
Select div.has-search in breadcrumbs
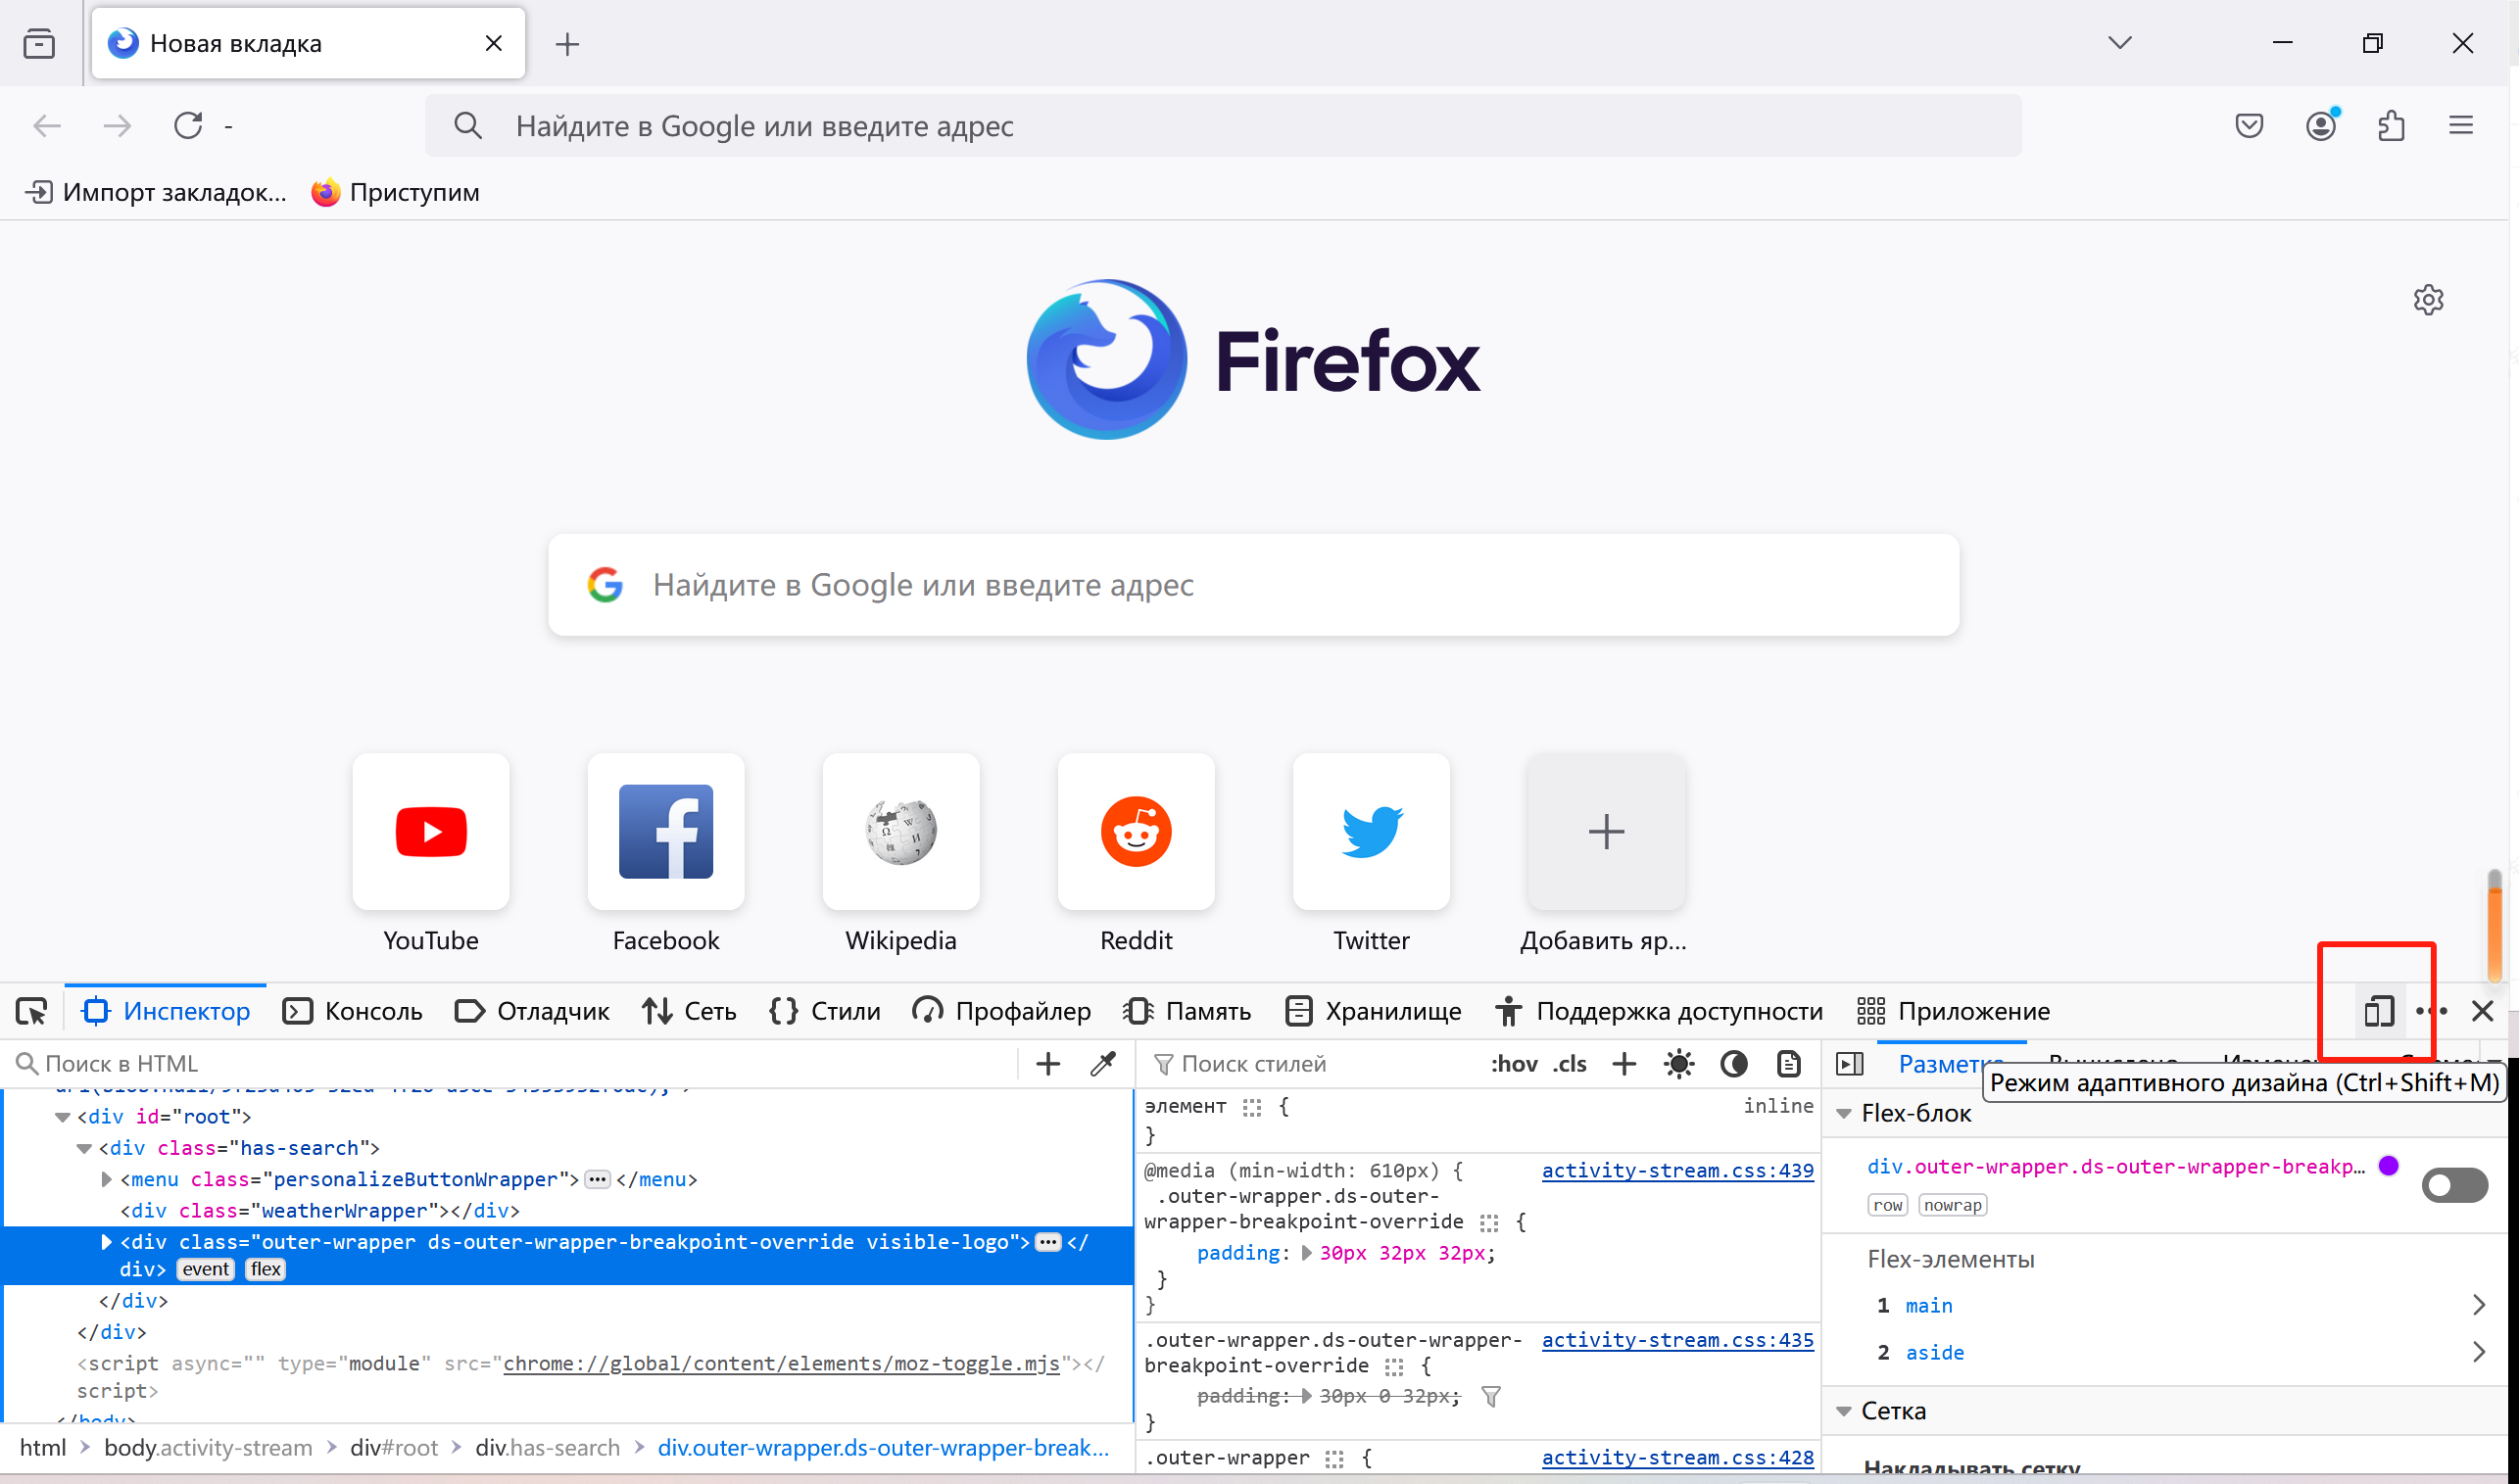547,1447
